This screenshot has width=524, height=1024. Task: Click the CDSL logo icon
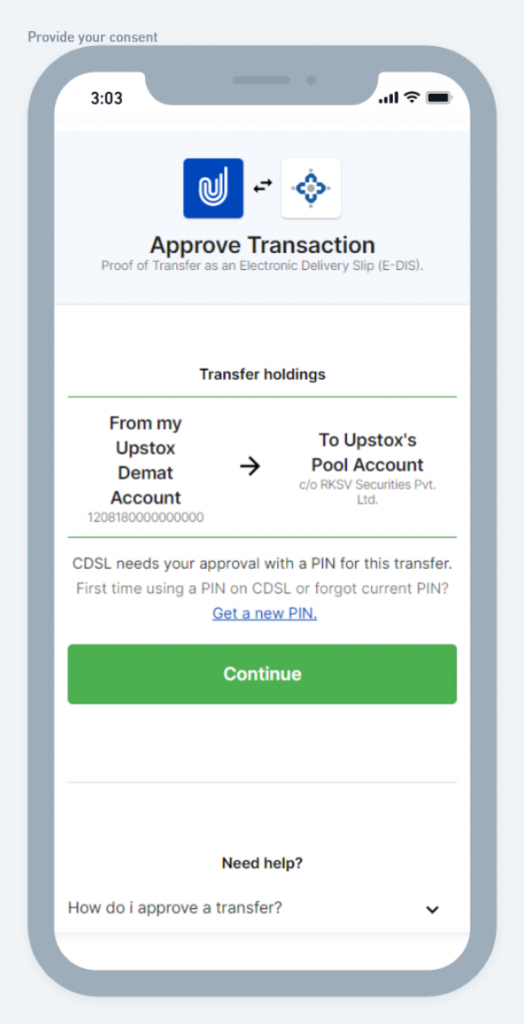coord(311,188)
